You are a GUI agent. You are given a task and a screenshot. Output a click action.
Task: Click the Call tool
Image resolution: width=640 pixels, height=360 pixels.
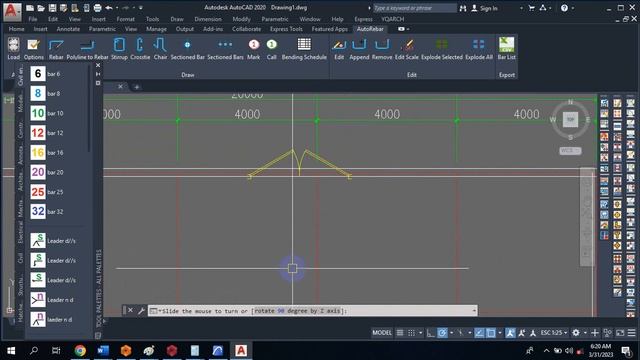pyautogui.click(x=271, y=49)
